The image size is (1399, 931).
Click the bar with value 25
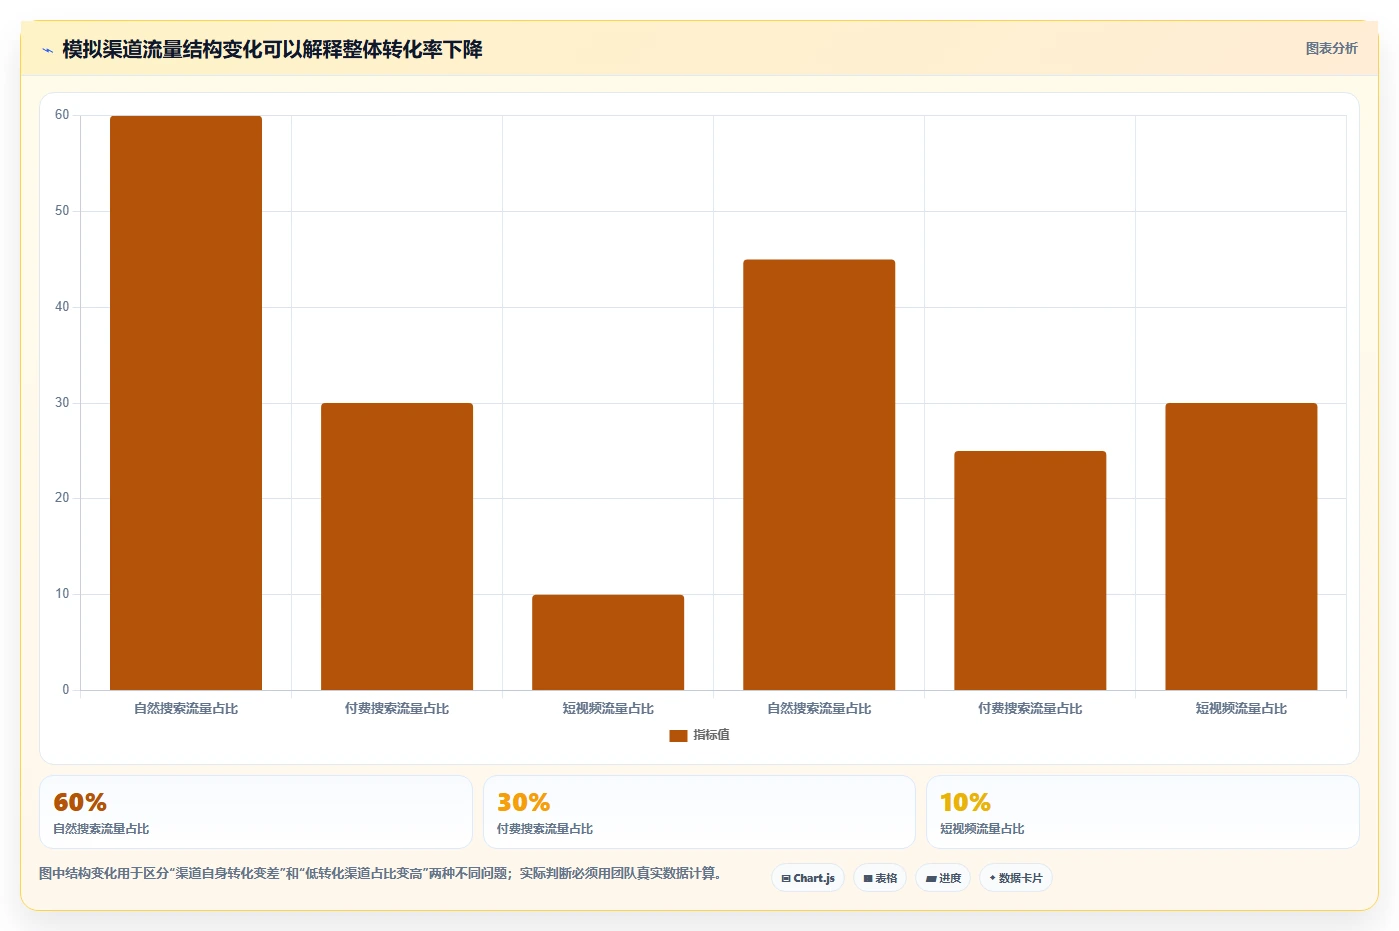1030,570
